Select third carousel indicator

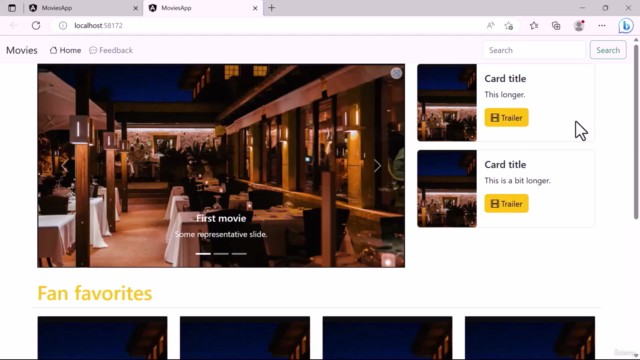(239, 254)
